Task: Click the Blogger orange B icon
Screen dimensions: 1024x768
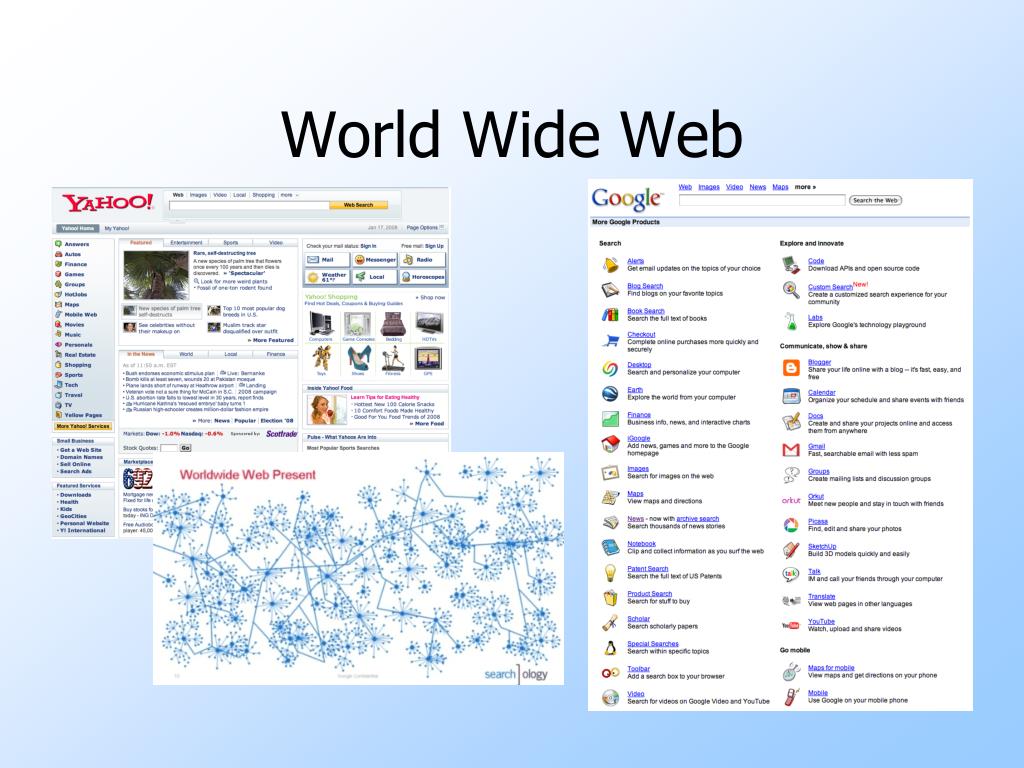Action: pos(791,368)
